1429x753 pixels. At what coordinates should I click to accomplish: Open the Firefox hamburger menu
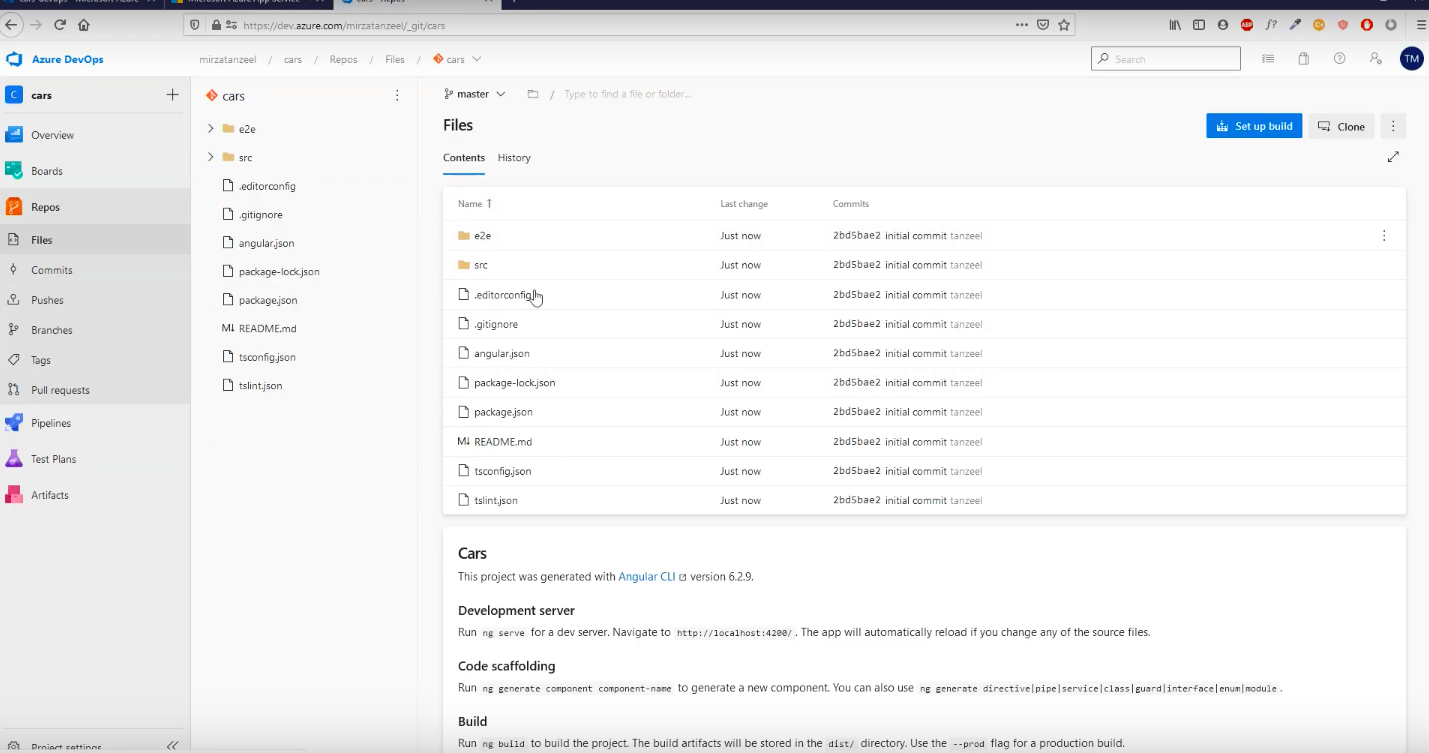coord(1421,24)
